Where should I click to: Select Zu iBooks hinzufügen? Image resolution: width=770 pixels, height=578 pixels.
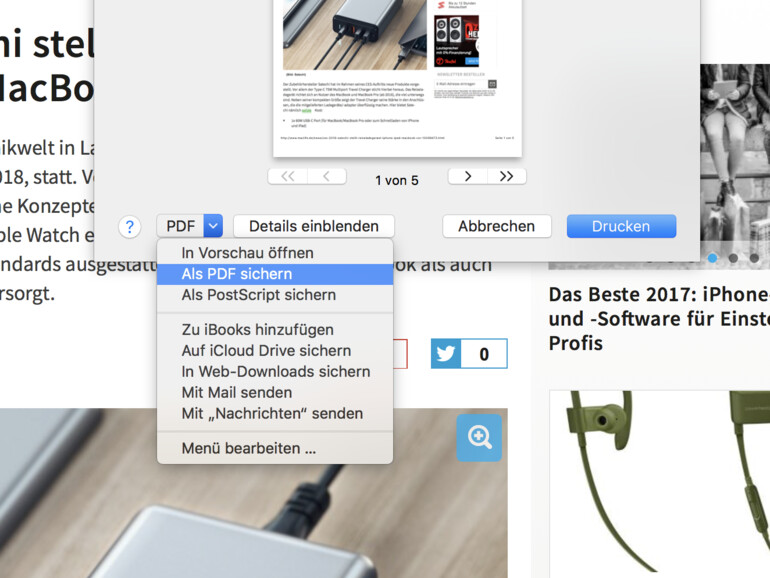(275, 330)
